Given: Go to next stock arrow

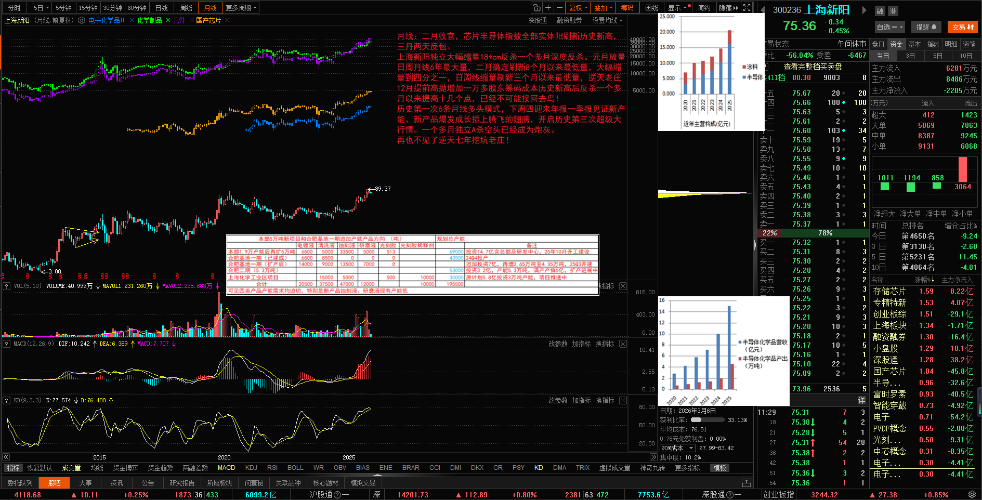Looking at the screenshot, I should click(x=864, y=10).
